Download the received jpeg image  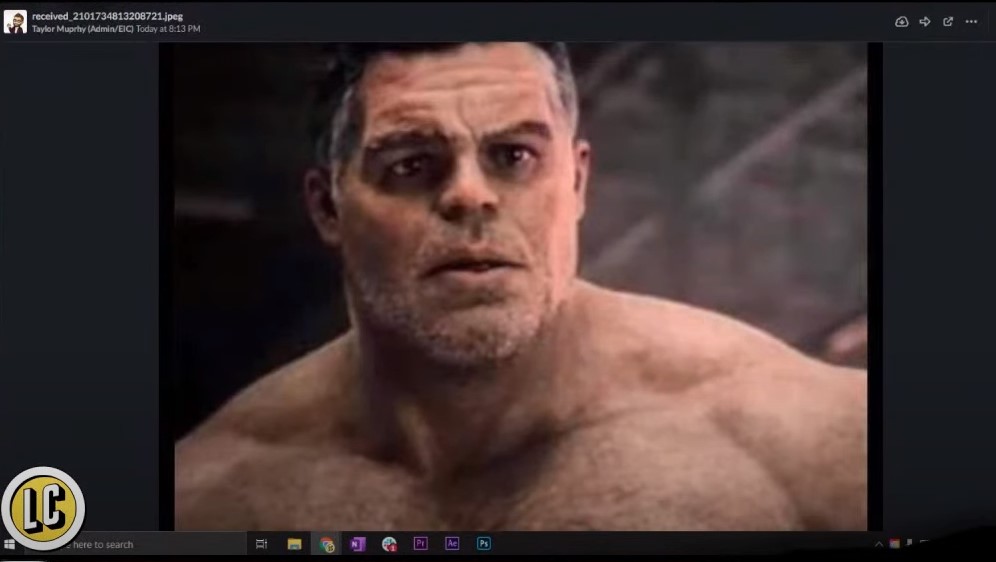point(901,22)
